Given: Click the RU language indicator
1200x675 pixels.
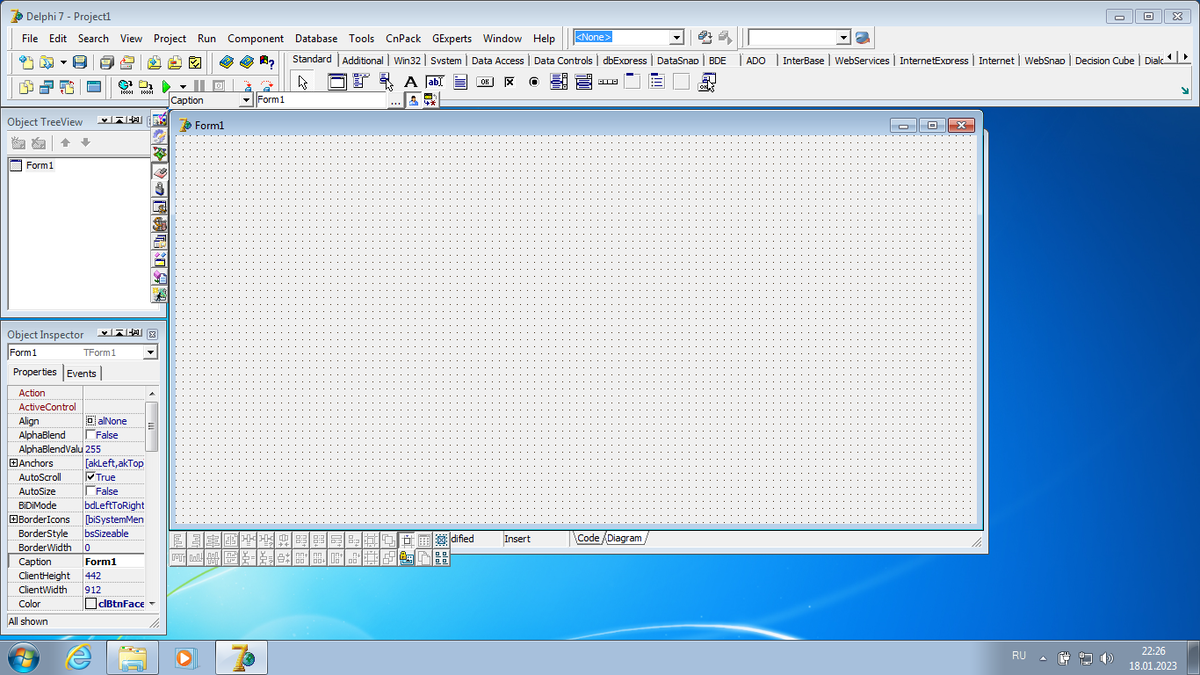Looking at the screenshot, I should tap(1019, 656).
